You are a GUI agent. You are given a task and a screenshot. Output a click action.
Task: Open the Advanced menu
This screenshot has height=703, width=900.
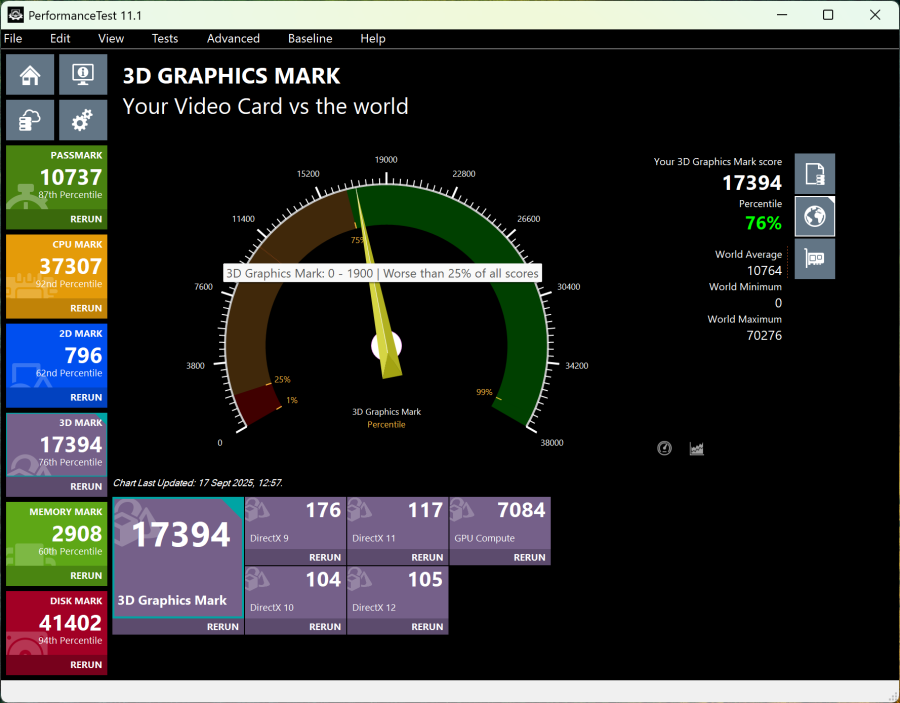233,38
